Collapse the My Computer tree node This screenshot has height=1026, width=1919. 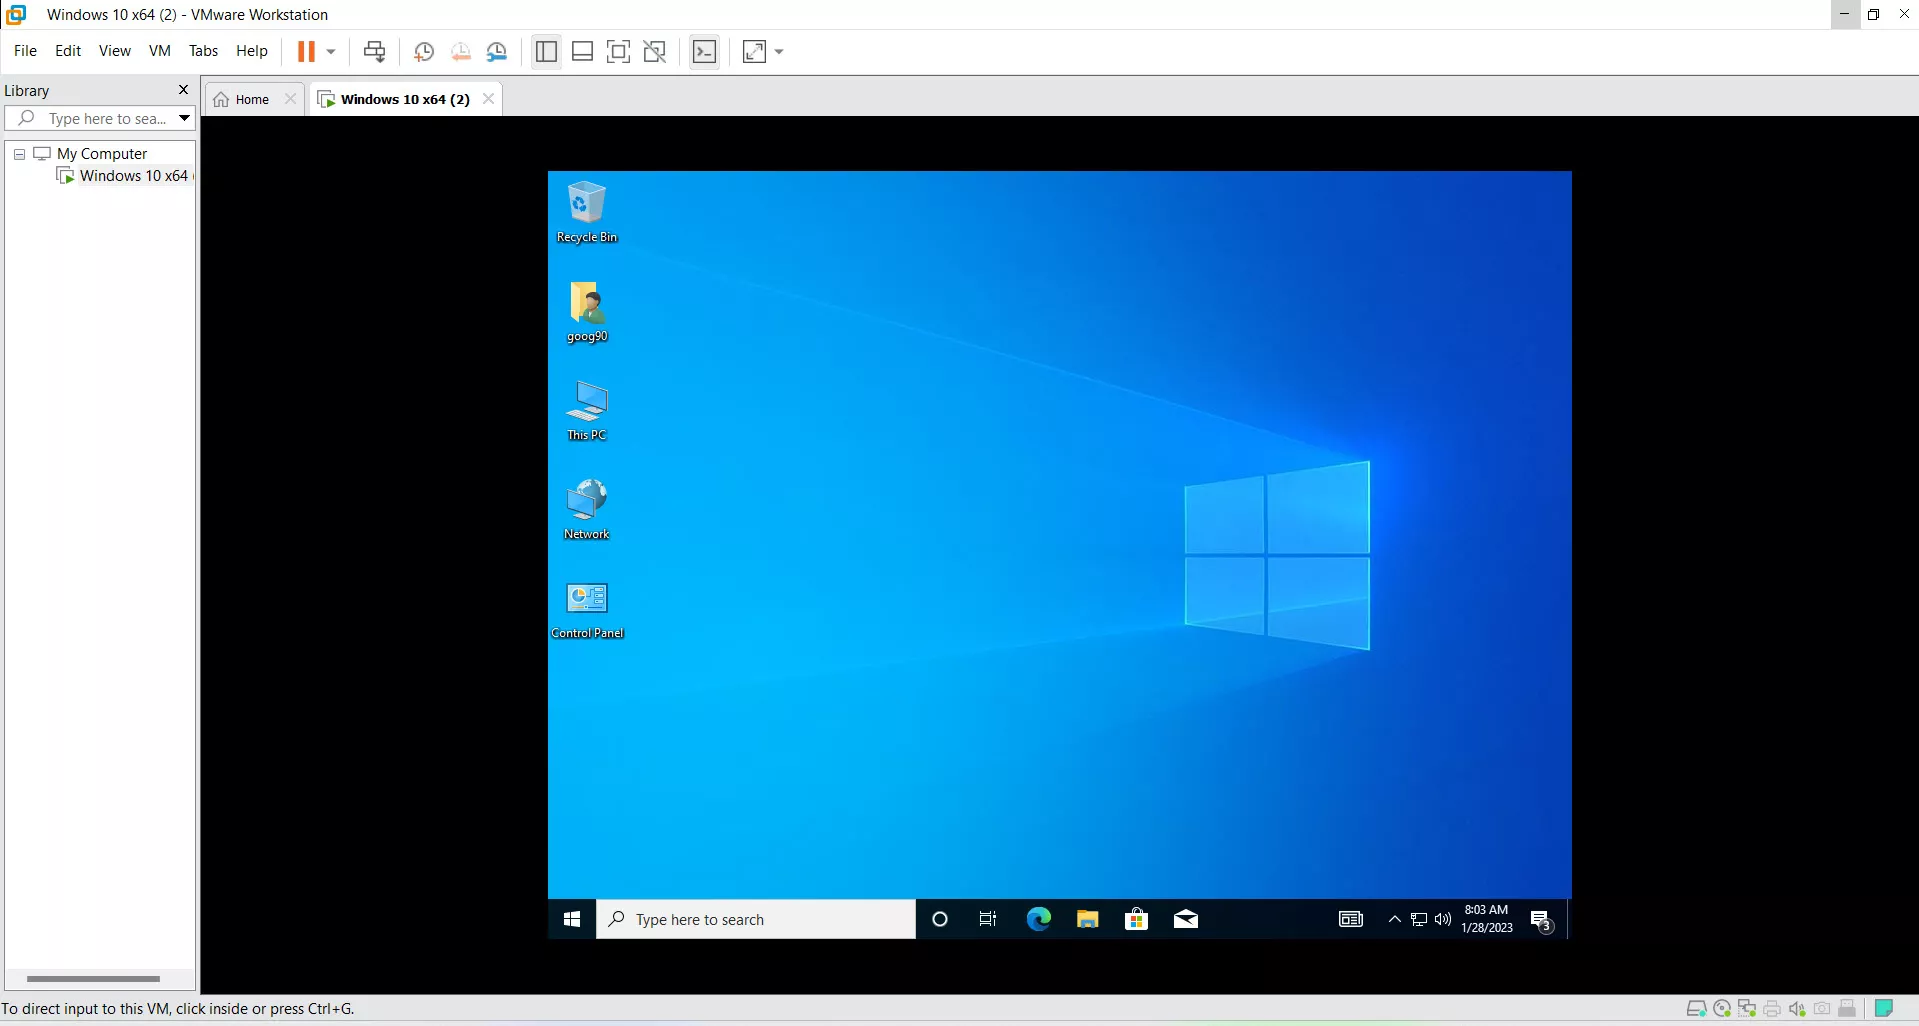[x=19, y=154]
